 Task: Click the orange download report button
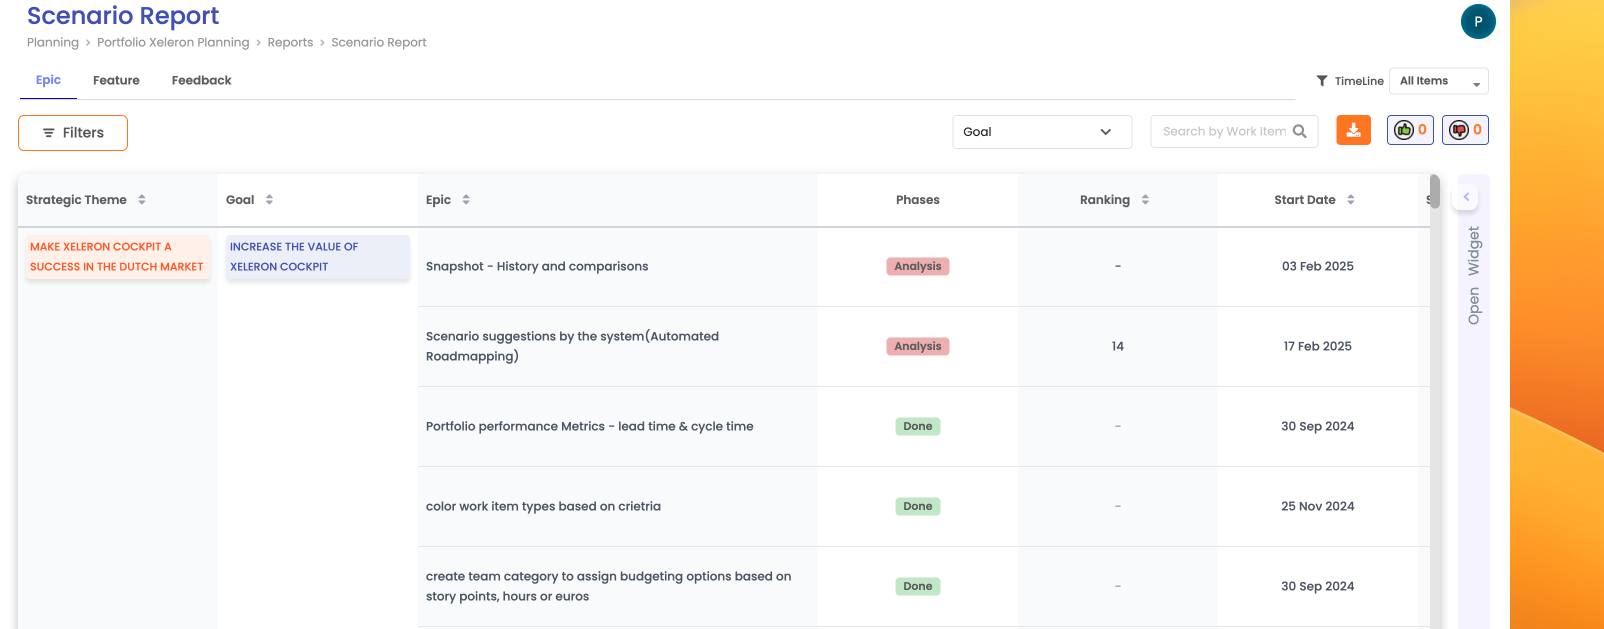pyautogui.click(x=1353, y=131)
